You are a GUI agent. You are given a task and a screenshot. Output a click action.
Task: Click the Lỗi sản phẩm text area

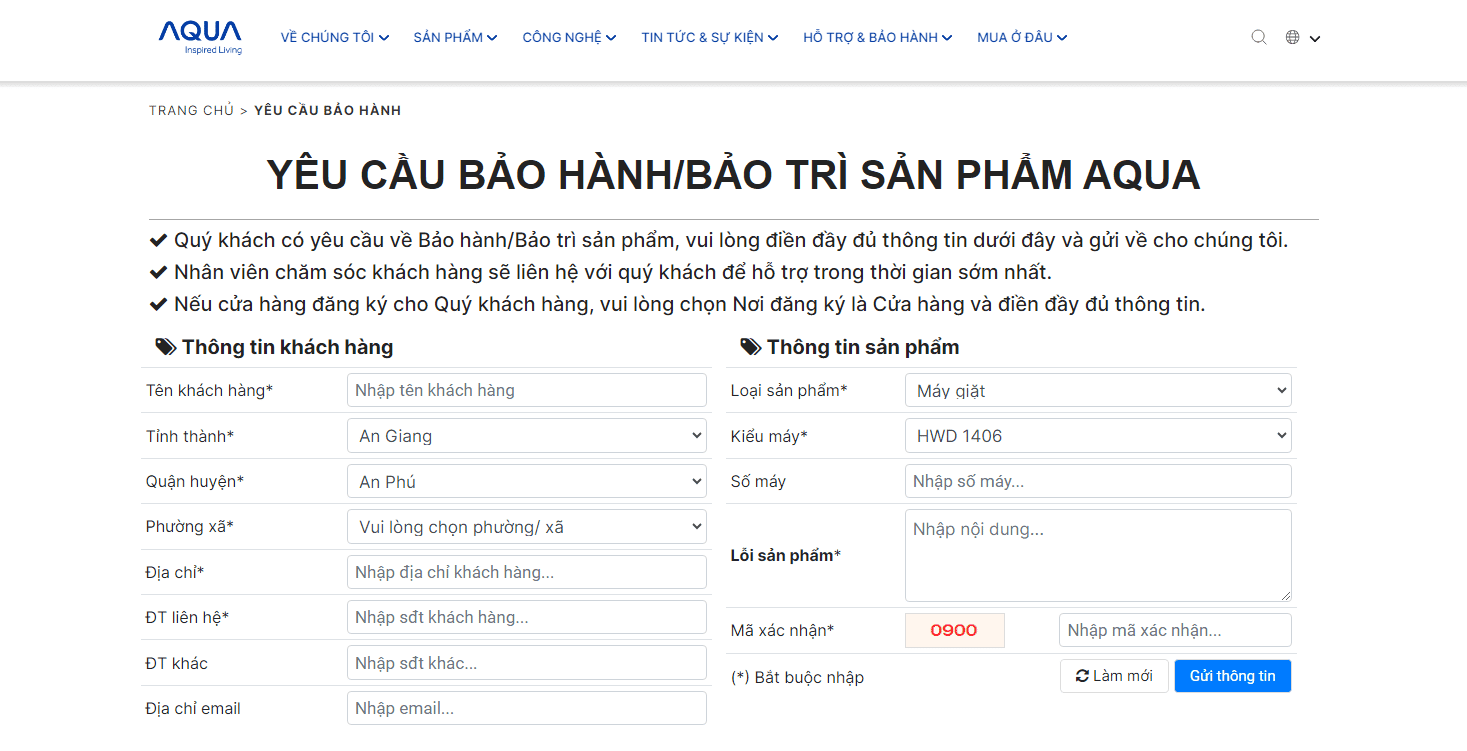click(1097, 555)
